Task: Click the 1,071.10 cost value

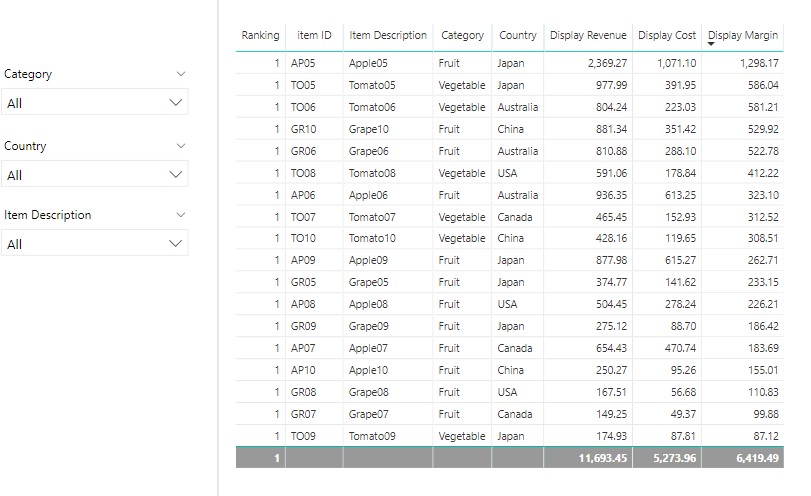Action: click(x=677, y=63)
